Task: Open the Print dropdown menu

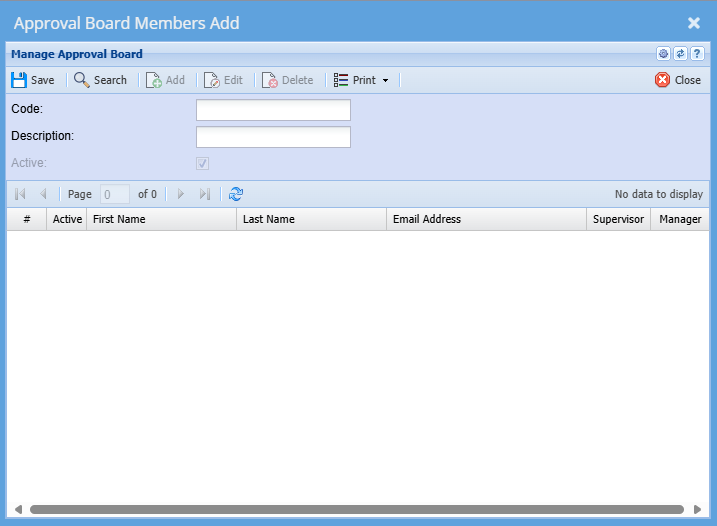Action: coord(361,80)
